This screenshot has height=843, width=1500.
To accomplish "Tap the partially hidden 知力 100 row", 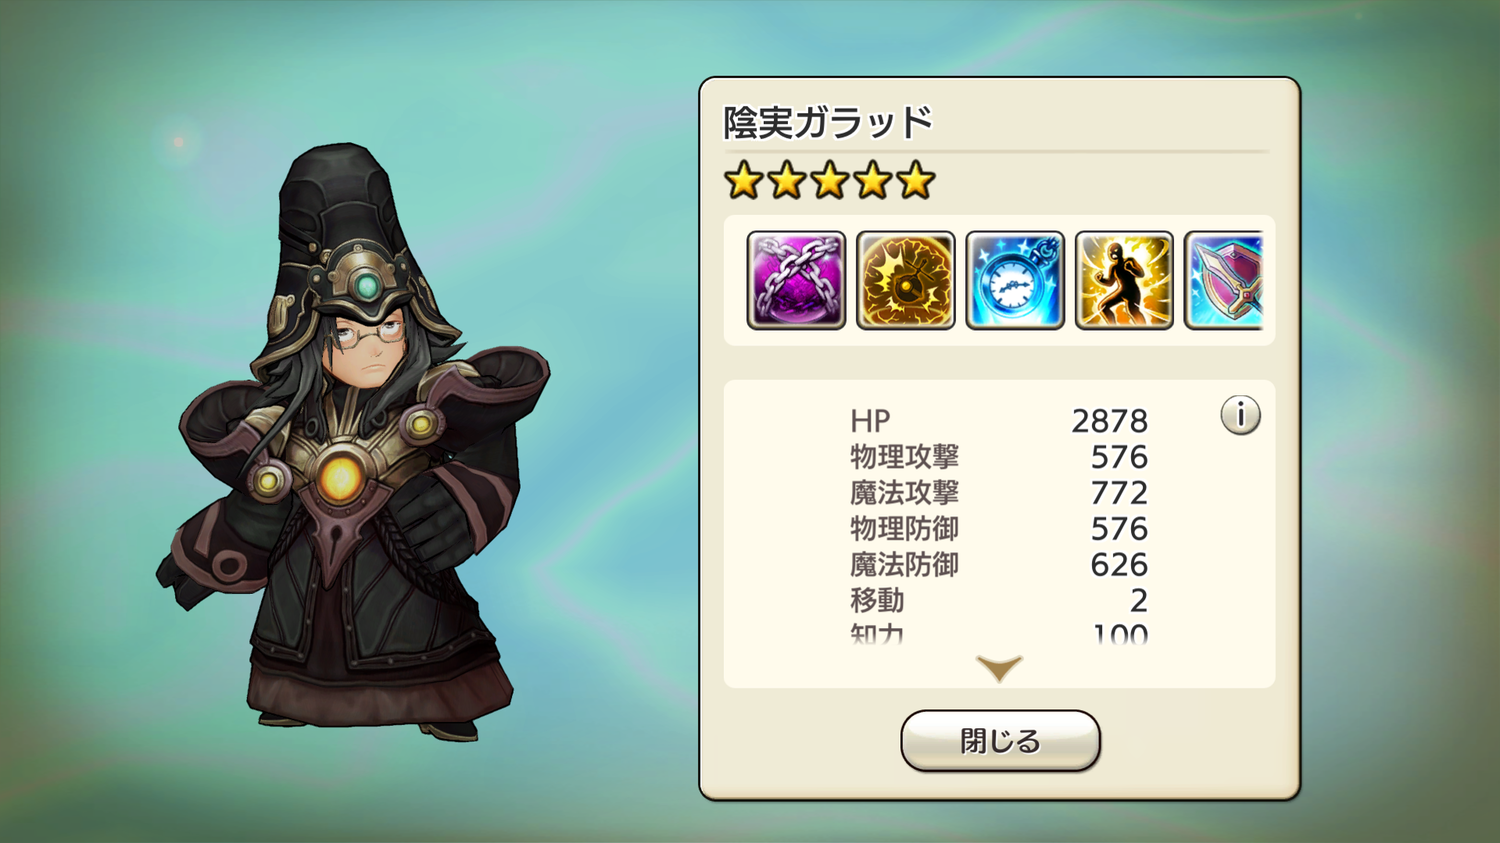I will click(x=999, y=634).
